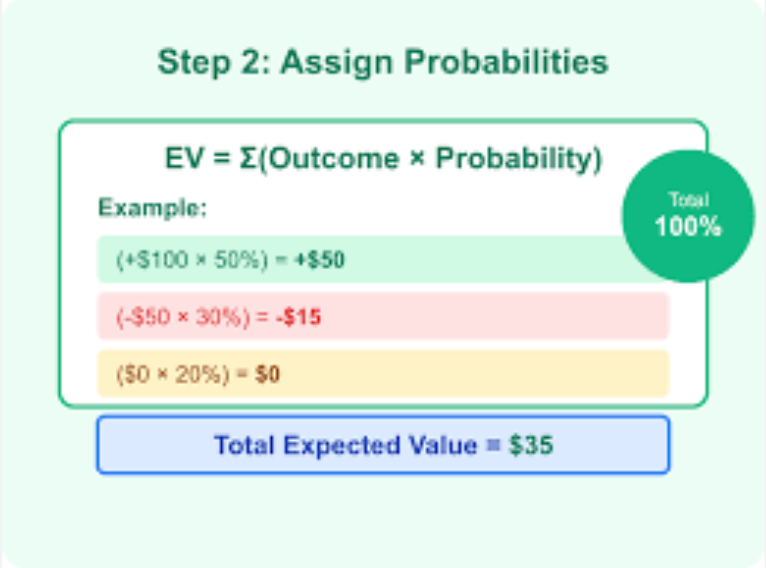Image resolution: width=766 pixels, height=568 pixels.
Task: Click the word "Total" inside the circle
Action: pos(688,200)
